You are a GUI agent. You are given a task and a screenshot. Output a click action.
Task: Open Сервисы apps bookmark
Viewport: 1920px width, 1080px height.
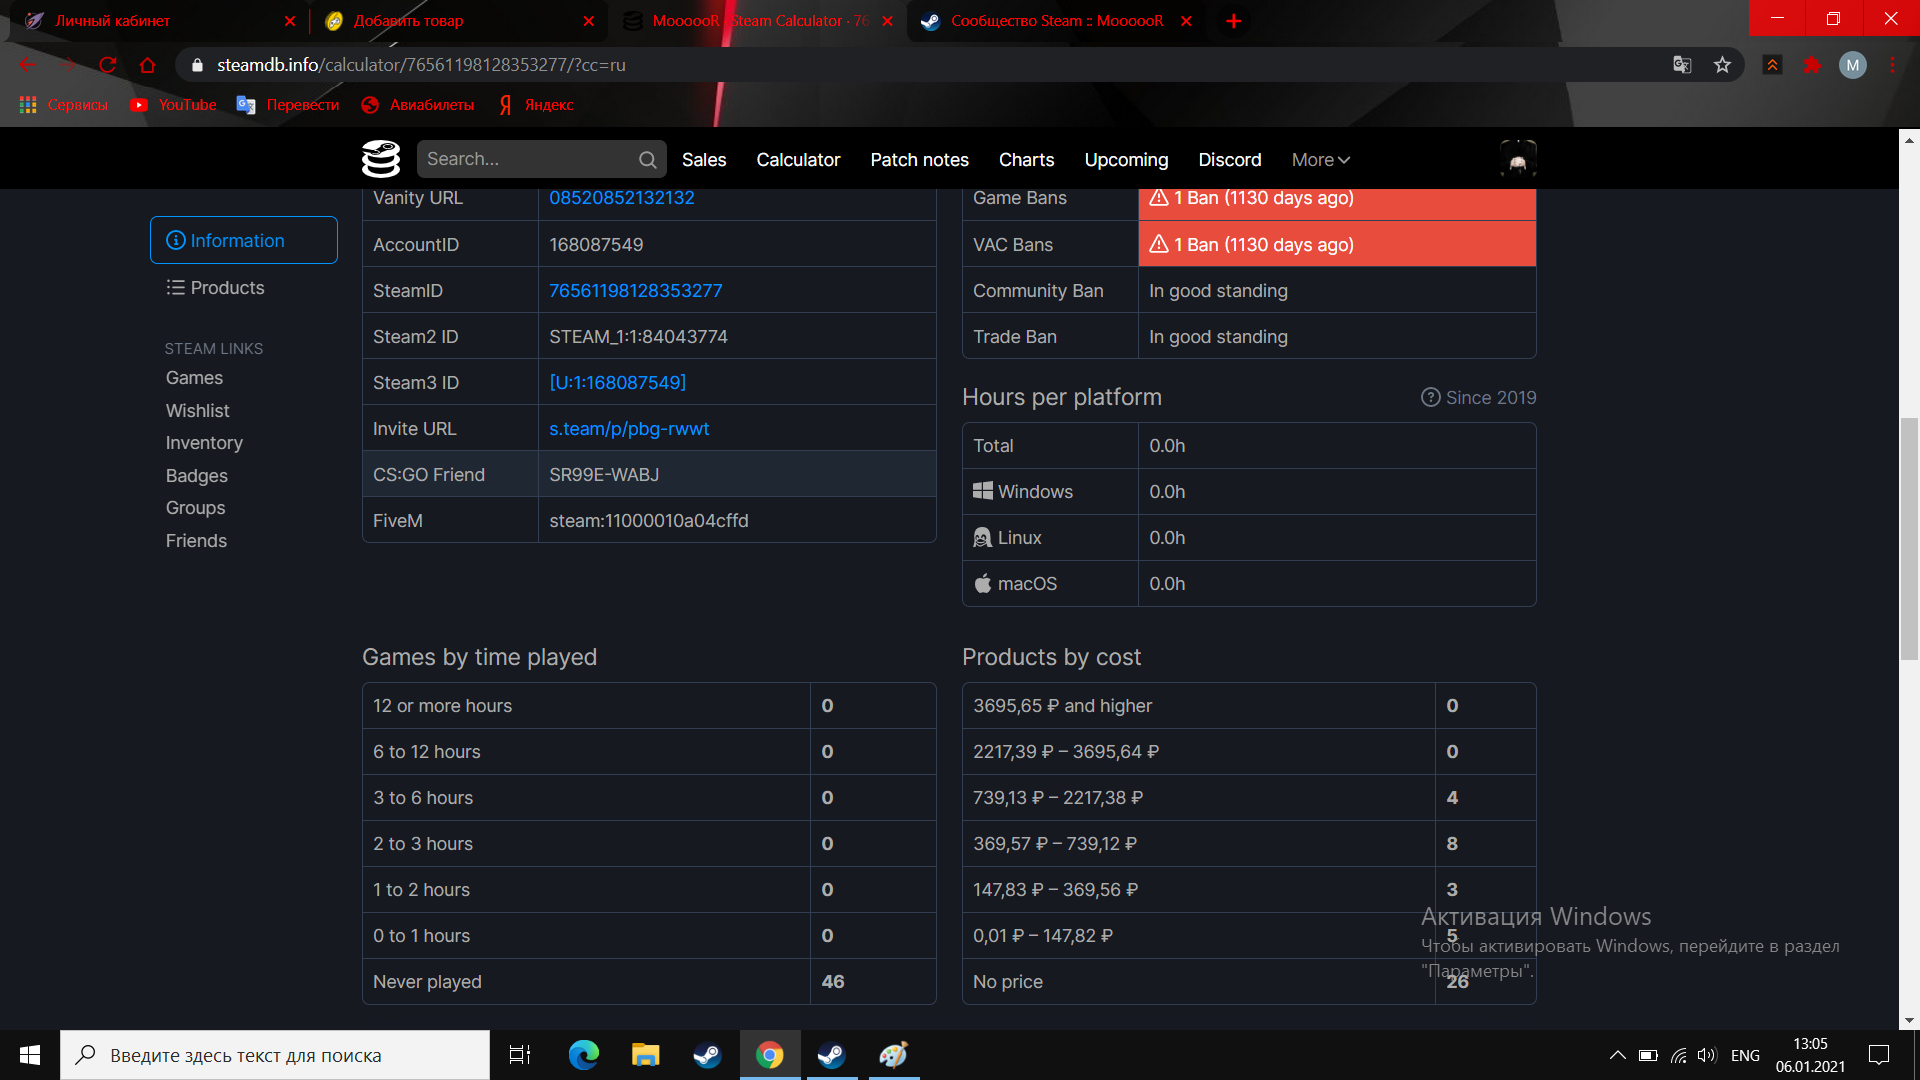click(x=63, y=105)
